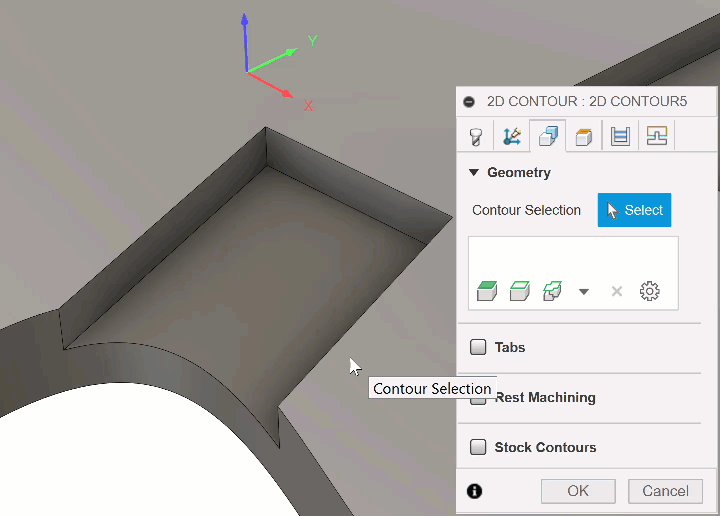Click the Stock Contours label text

pyautogui.click(x=545, y=447)
